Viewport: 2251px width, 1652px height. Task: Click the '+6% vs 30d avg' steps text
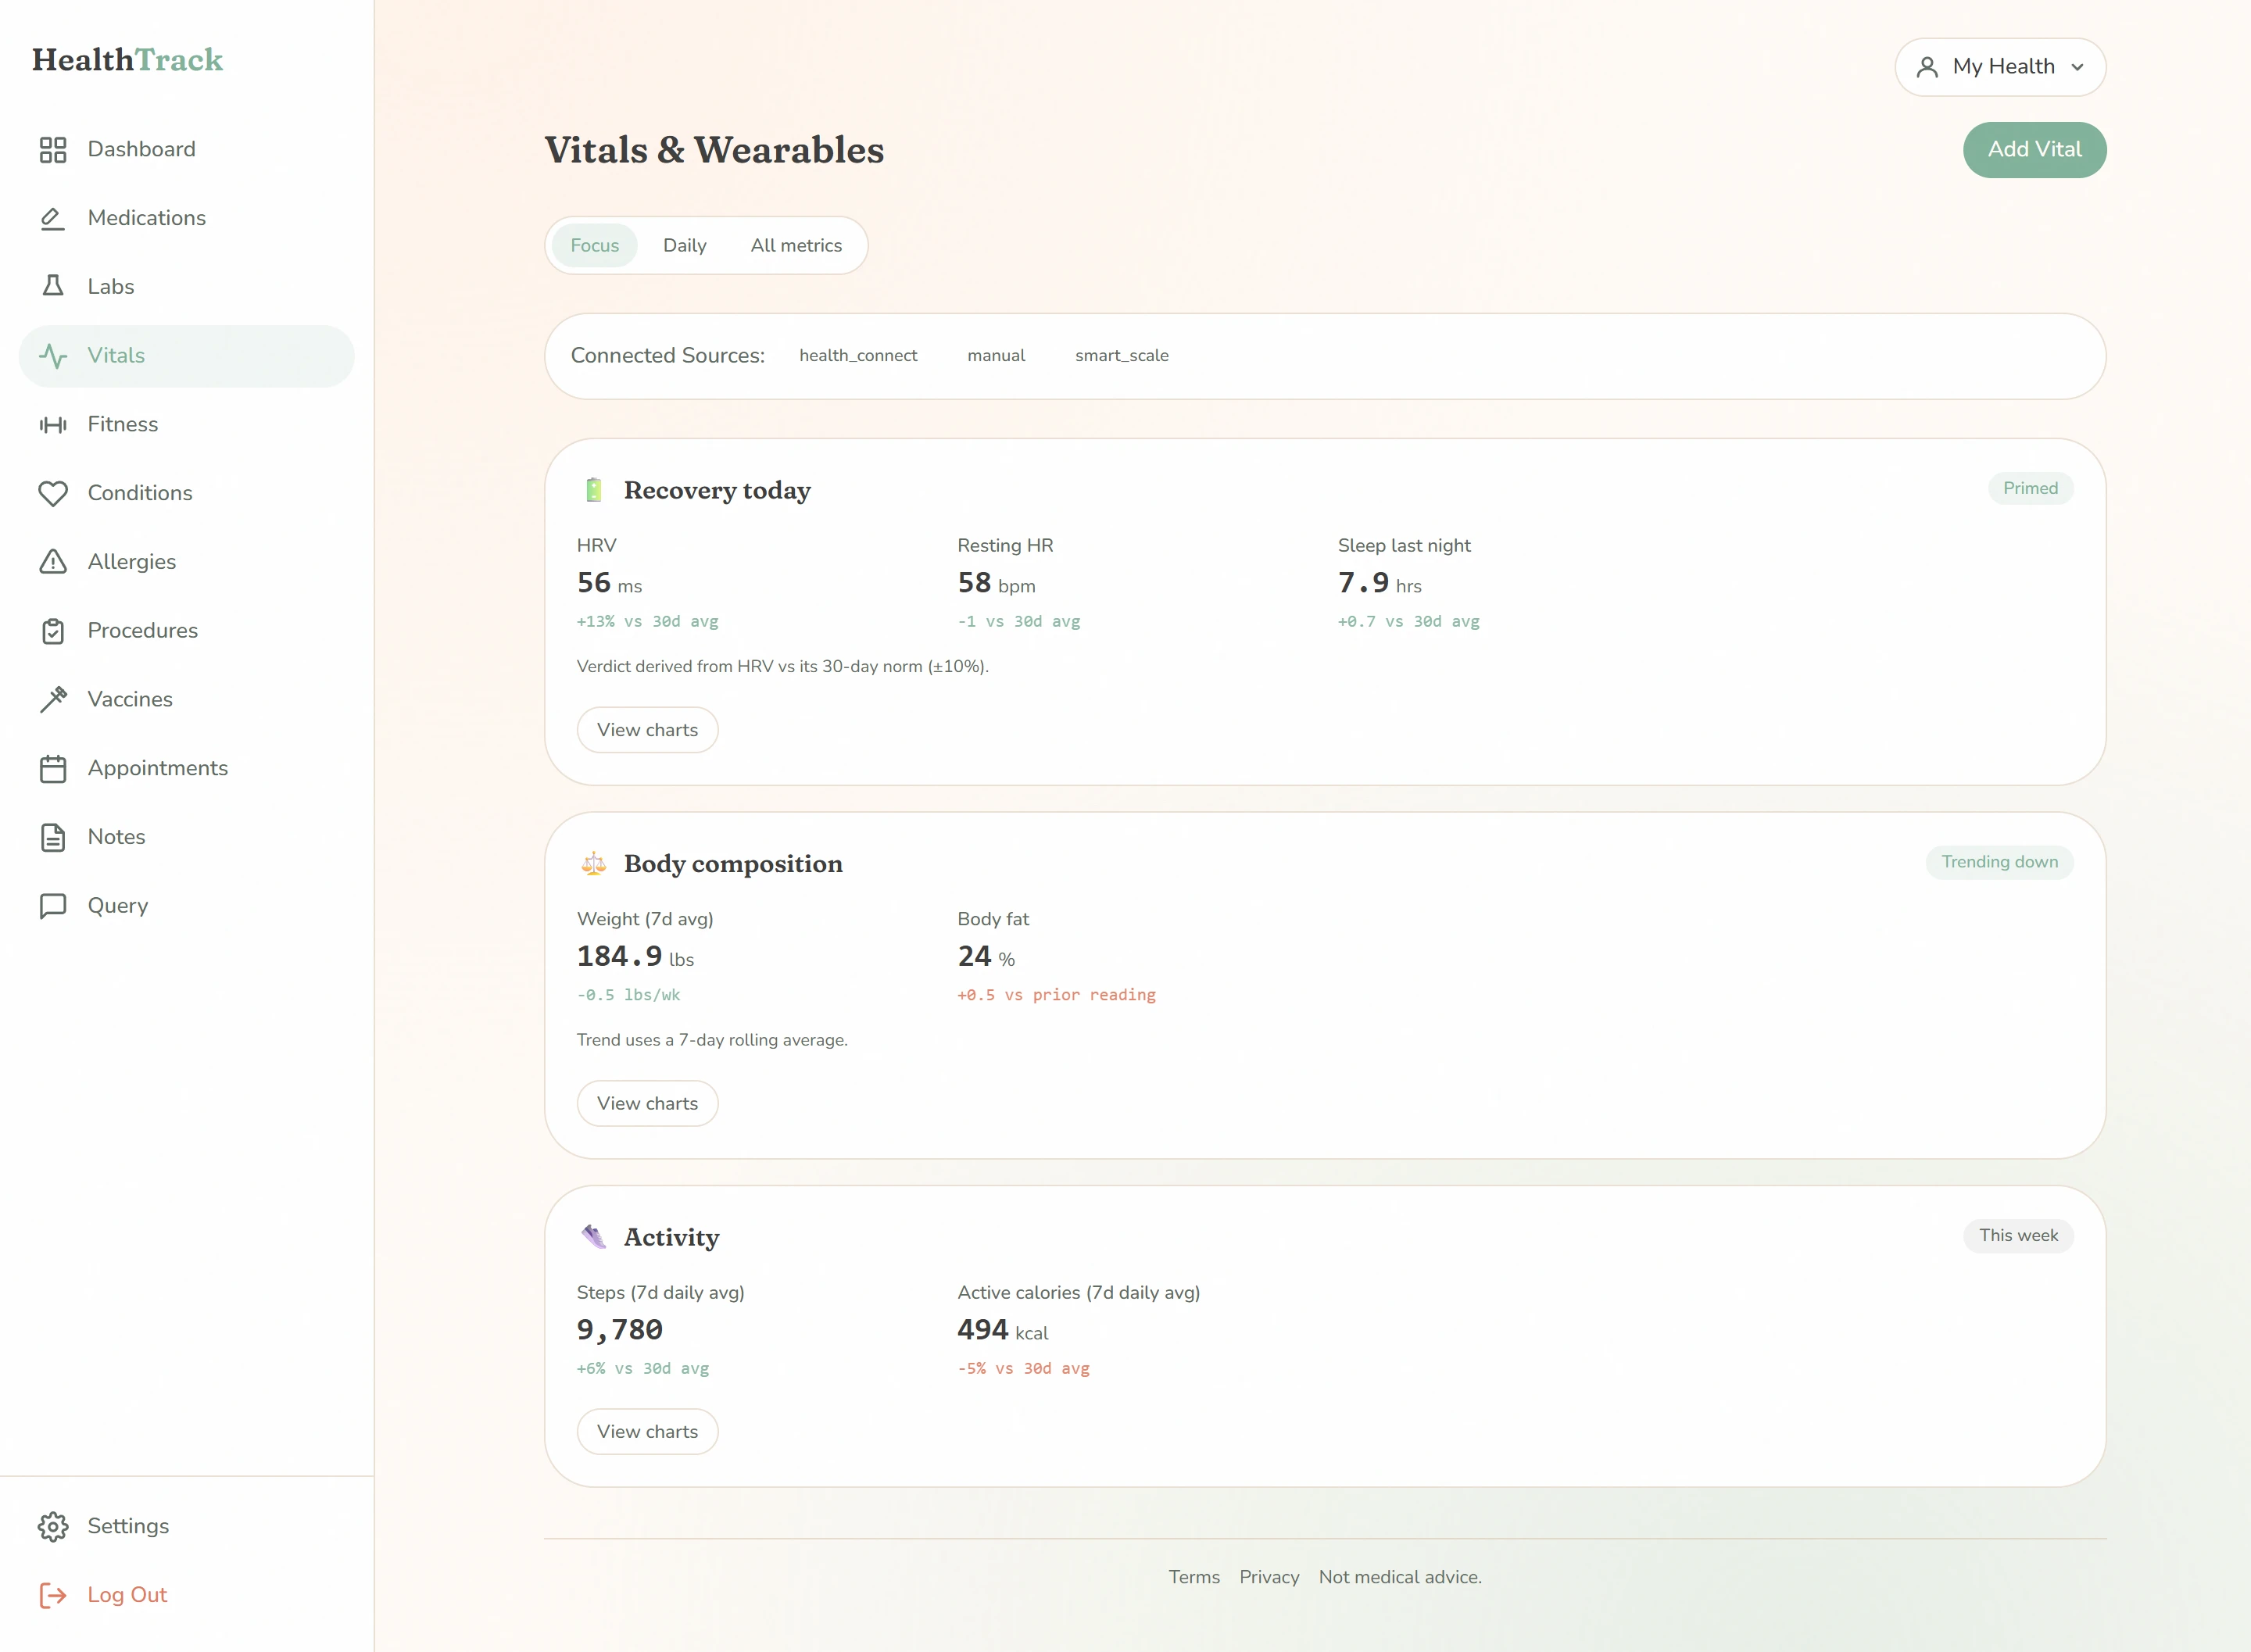tap(643, 1369)
